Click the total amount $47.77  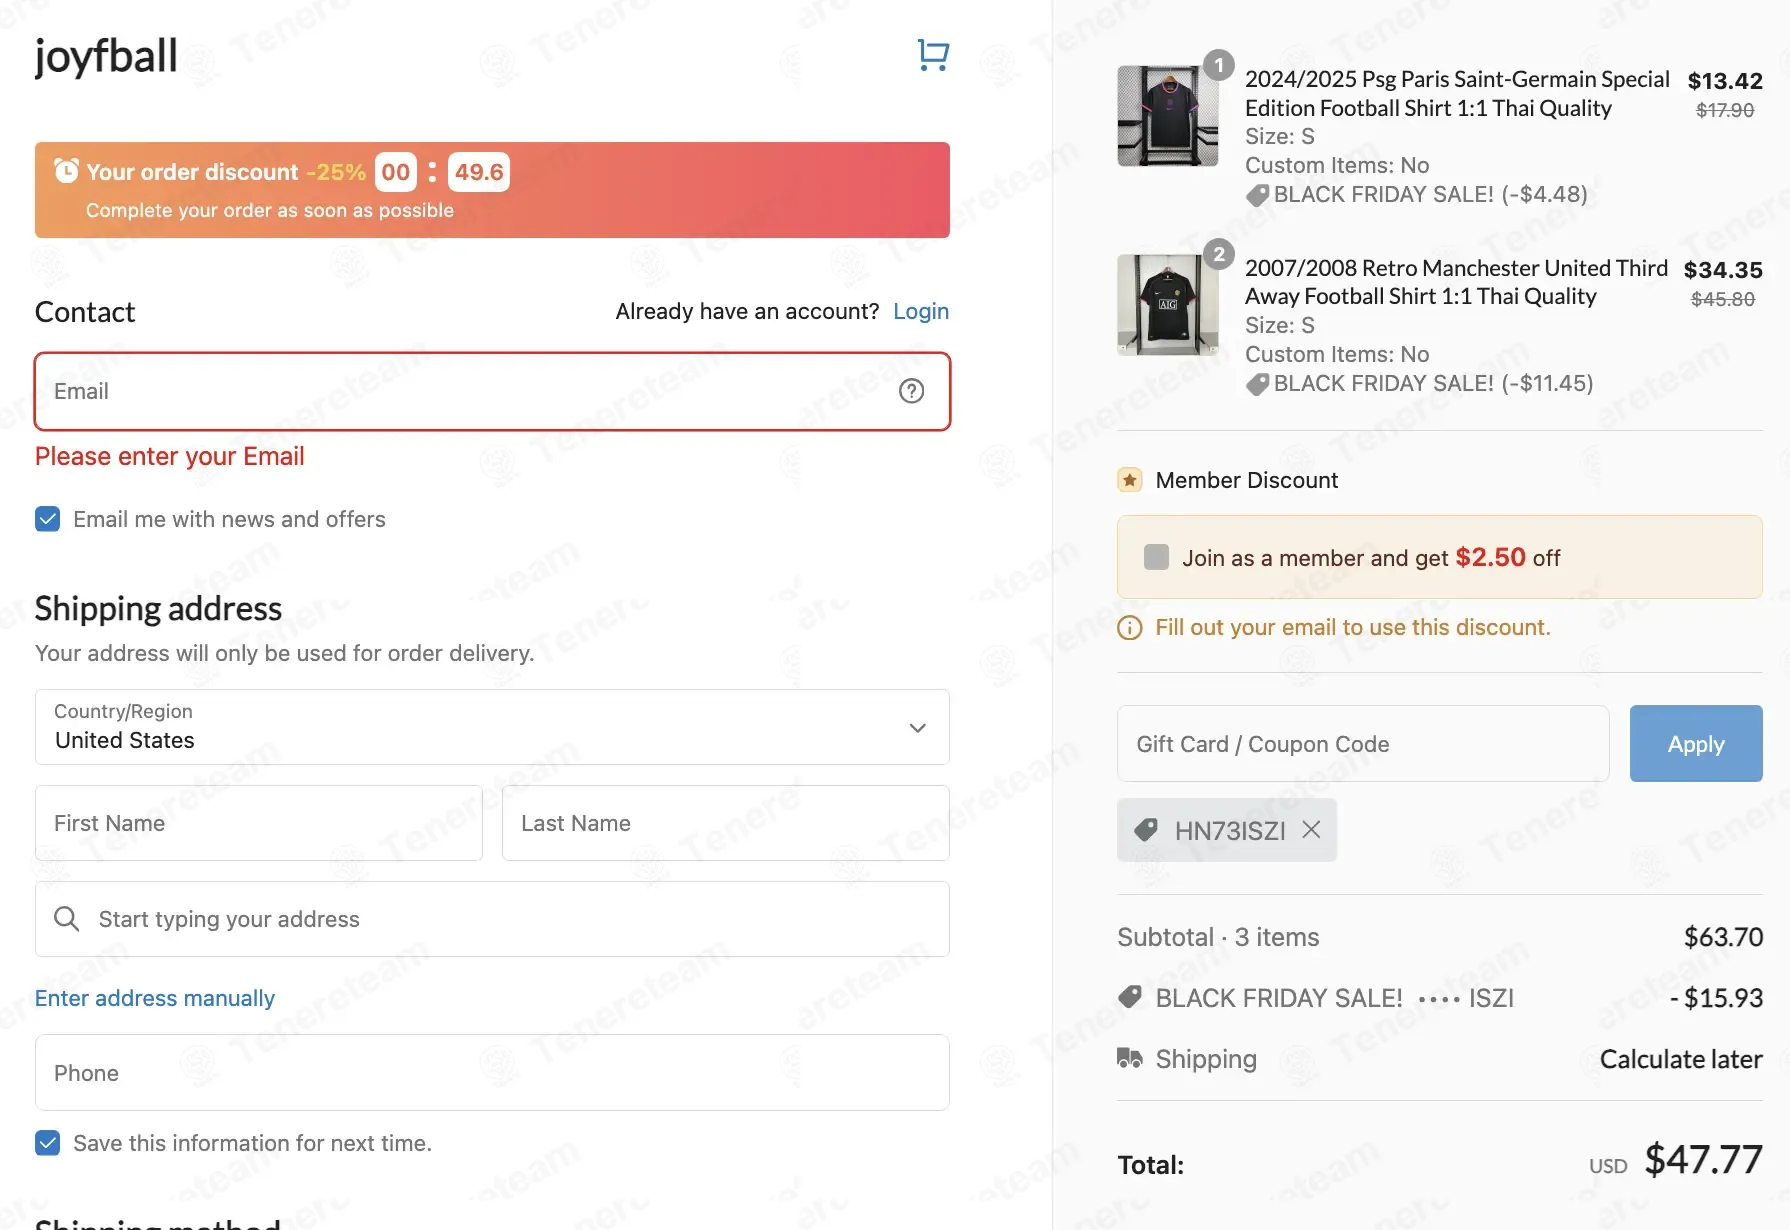(x=1704, y=1160)
